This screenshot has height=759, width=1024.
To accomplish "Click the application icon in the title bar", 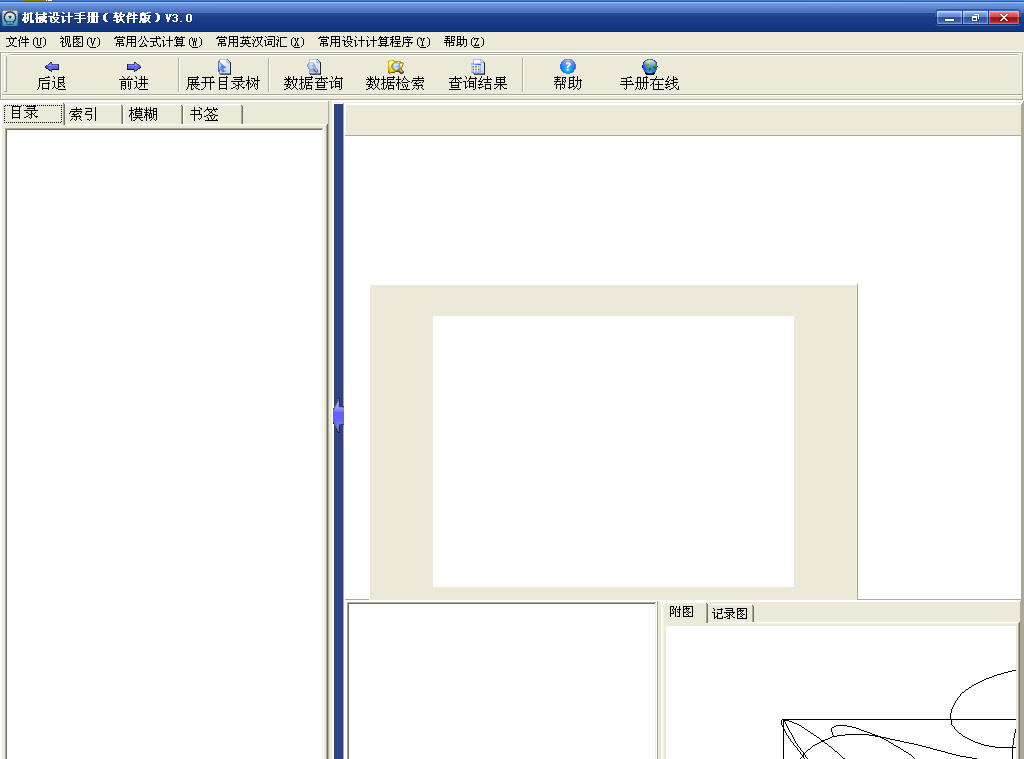I will pos(10,18).
